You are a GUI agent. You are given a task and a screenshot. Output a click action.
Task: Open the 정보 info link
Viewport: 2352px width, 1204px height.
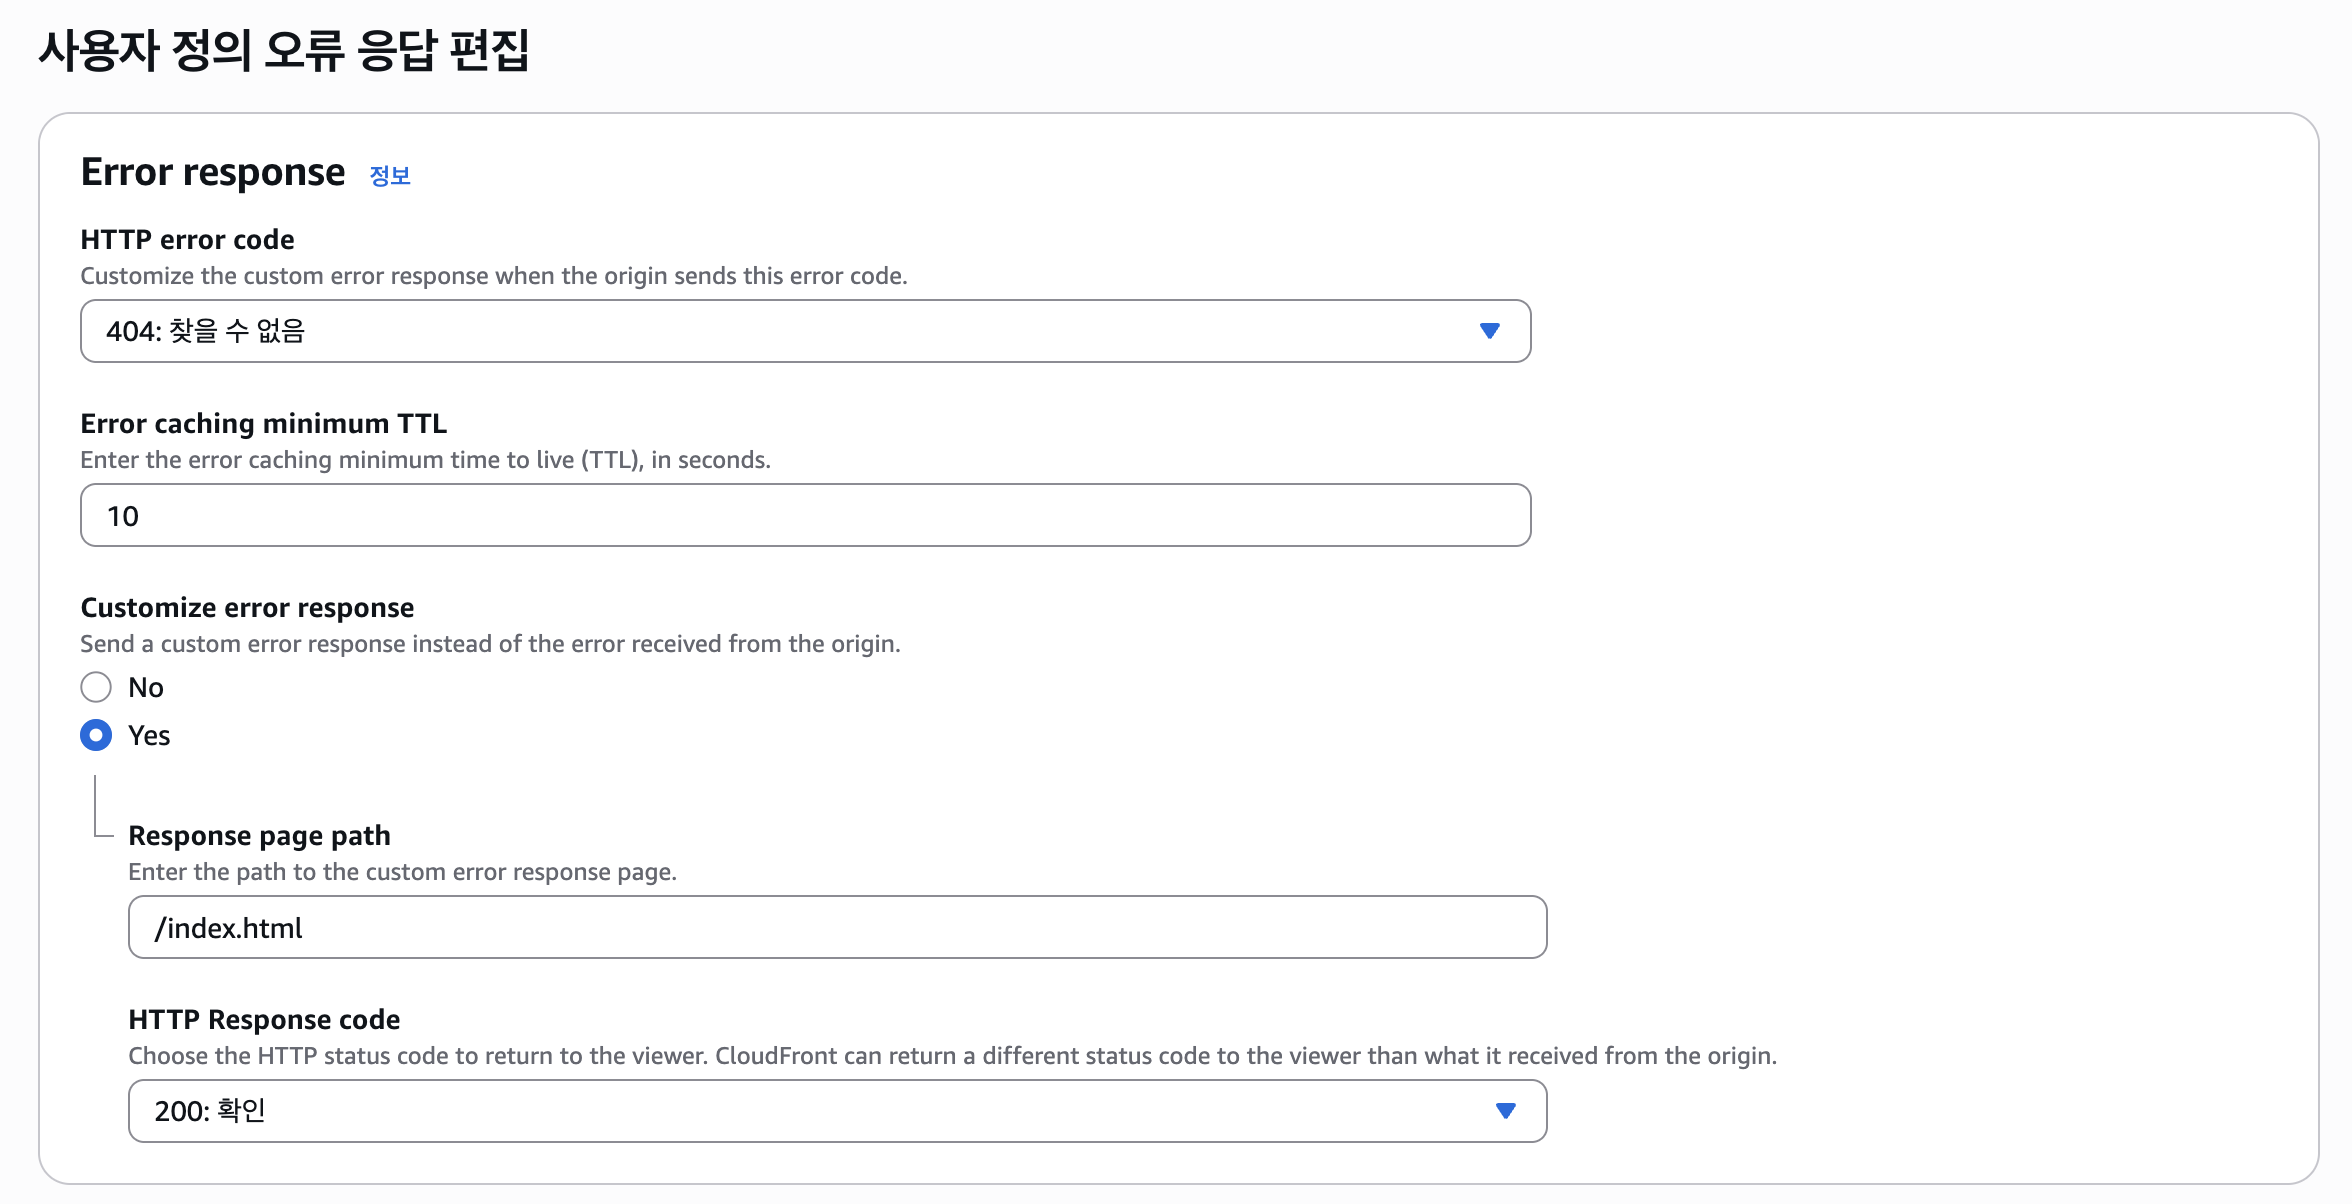[x=389, y=176]
